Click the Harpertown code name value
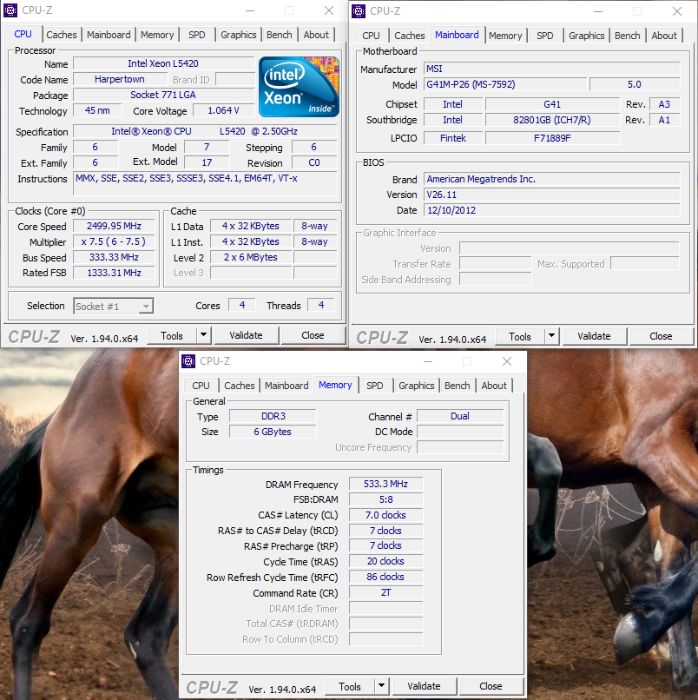 pos(120,79)
